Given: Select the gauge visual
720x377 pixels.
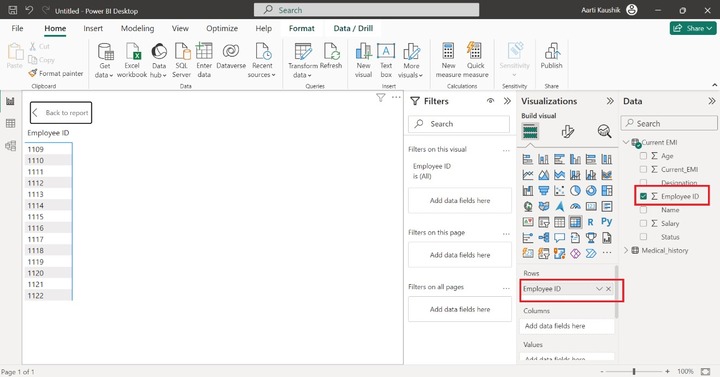Looking at the screenshot, I should pos(575,206).
